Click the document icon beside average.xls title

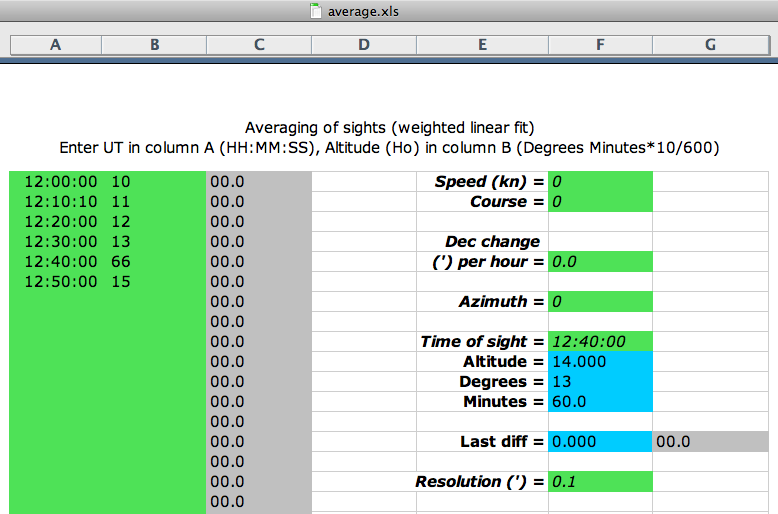click(x=317, y=12)
